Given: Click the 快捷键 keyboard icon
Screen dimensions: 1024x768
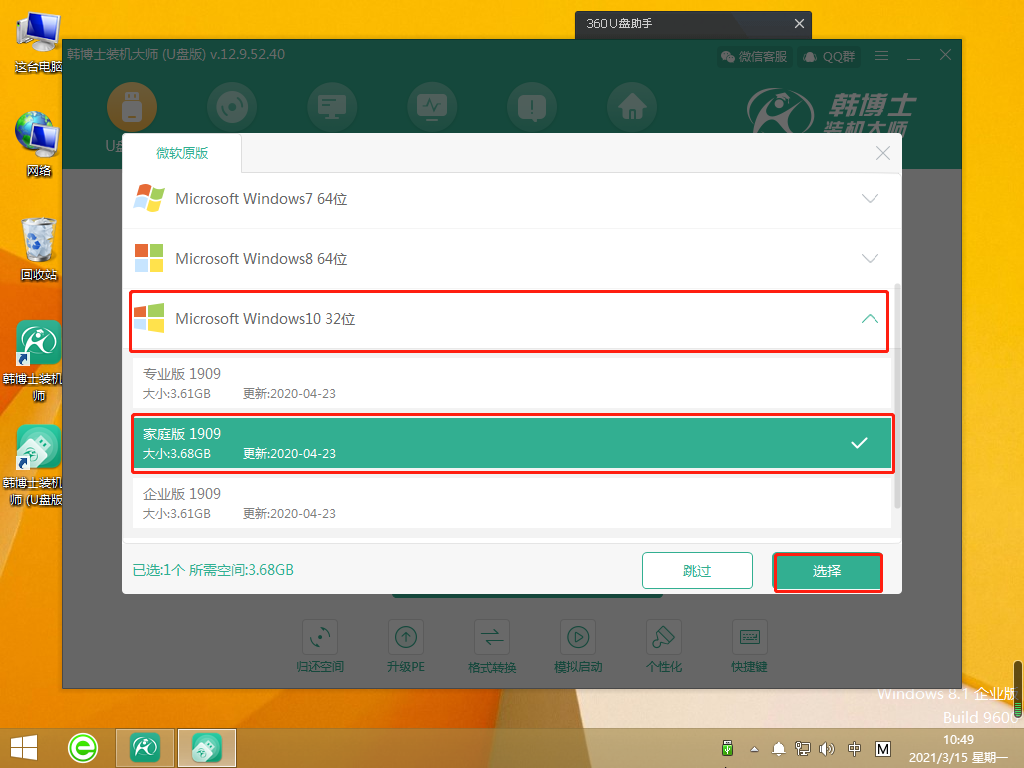Looking at the screenshot, I should click(749, 637).
